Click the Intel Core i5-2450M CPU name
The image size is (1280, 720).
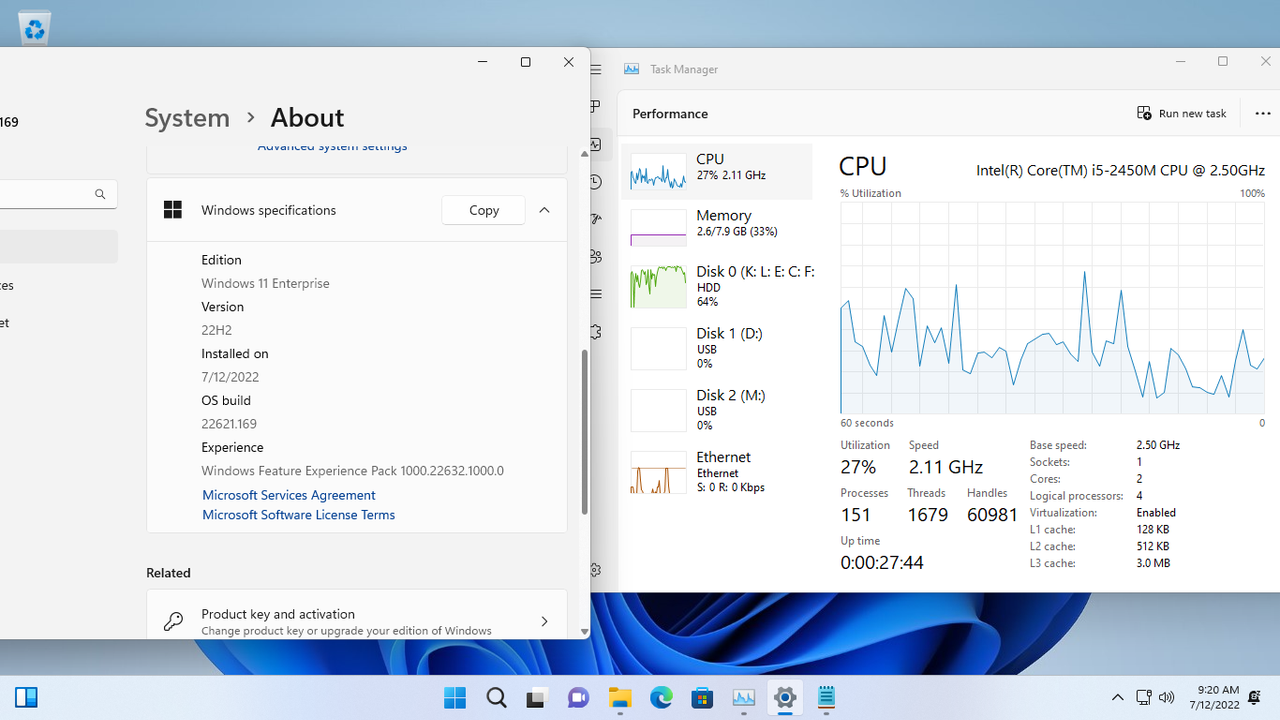coord(1120,170)
